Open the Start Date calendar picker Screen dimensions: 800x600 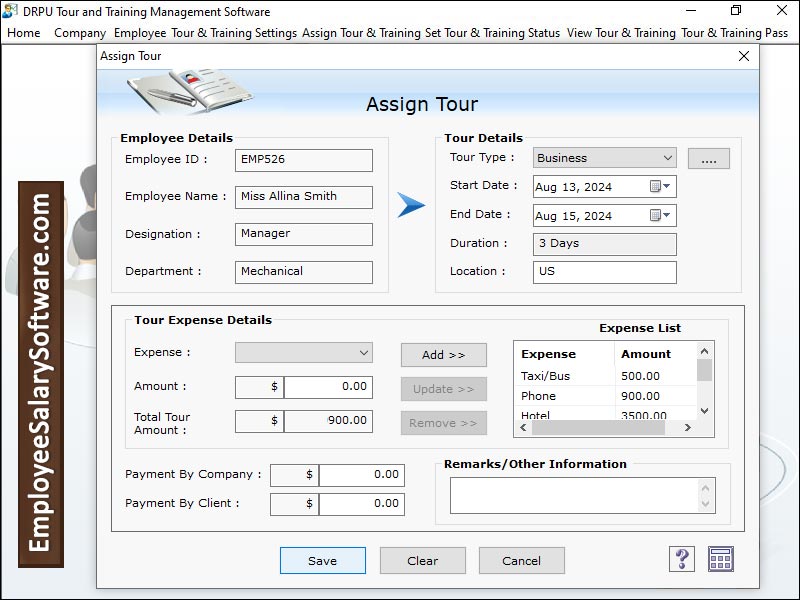coord(661,187)
